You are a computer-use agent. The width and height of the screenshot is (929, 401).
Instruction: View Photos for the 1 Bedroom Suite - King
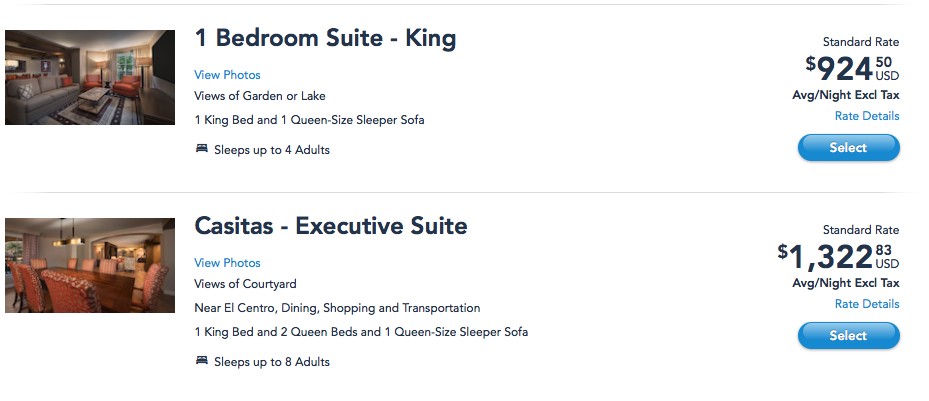pyautogui.click(x=227, y=75)
